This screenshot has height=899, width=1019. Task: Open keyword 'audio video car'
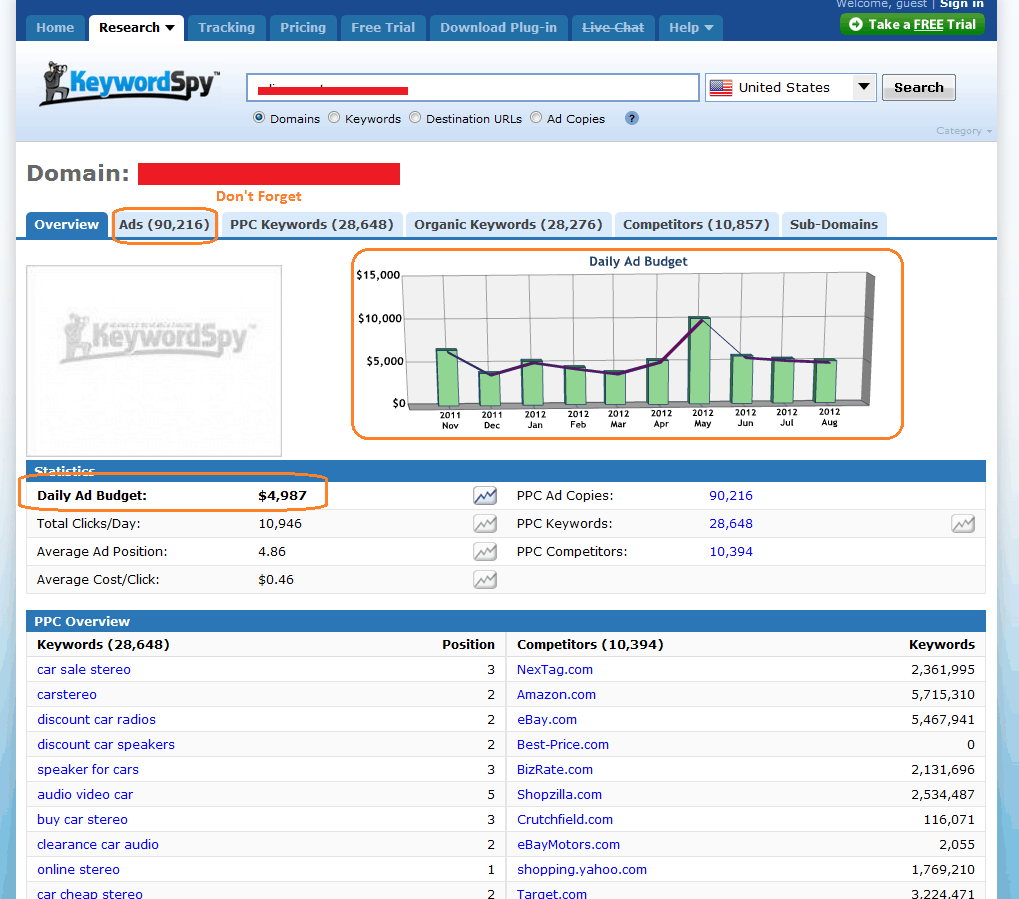pyautogui.click(x=85, y=795)
